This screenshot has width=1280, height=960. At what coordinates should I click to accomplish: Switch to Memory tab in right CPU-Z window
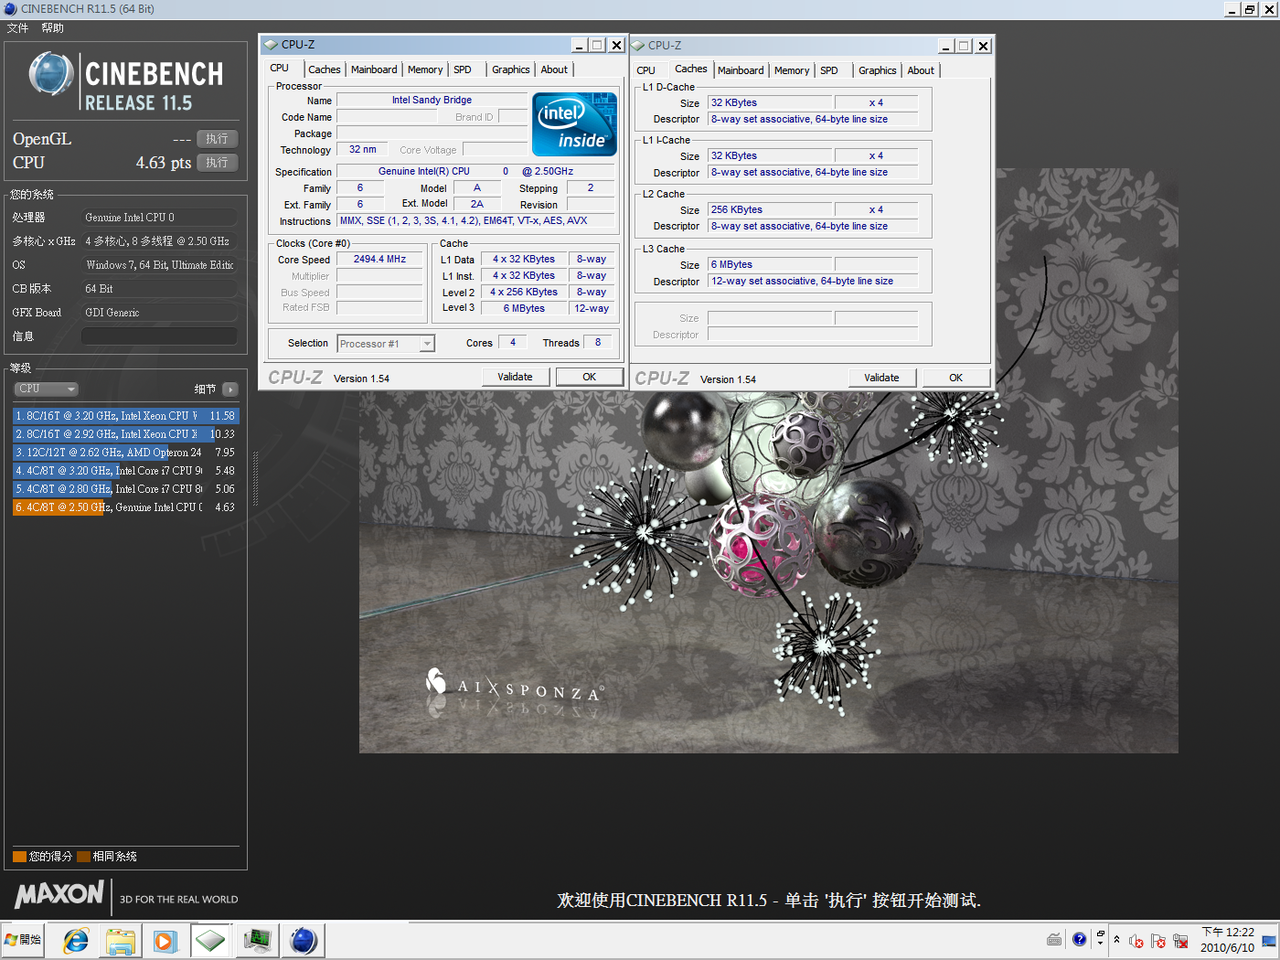click(x=791, y=71)
